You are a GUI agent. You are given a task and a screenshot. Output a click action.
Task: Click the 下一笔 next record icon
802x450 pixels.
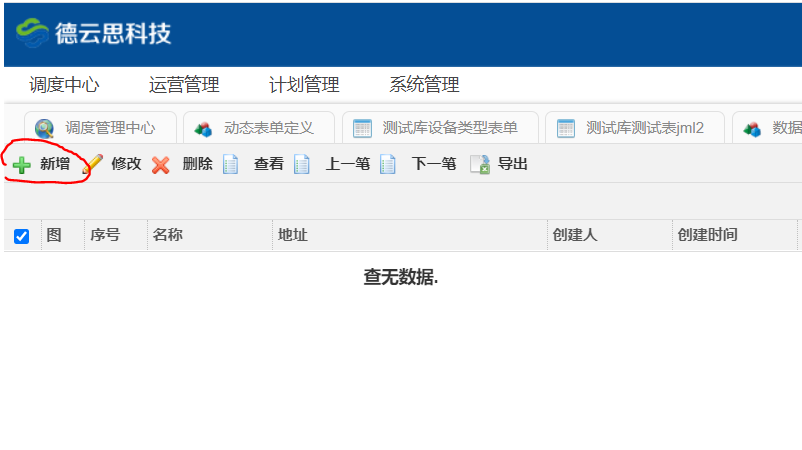[389, 165]
